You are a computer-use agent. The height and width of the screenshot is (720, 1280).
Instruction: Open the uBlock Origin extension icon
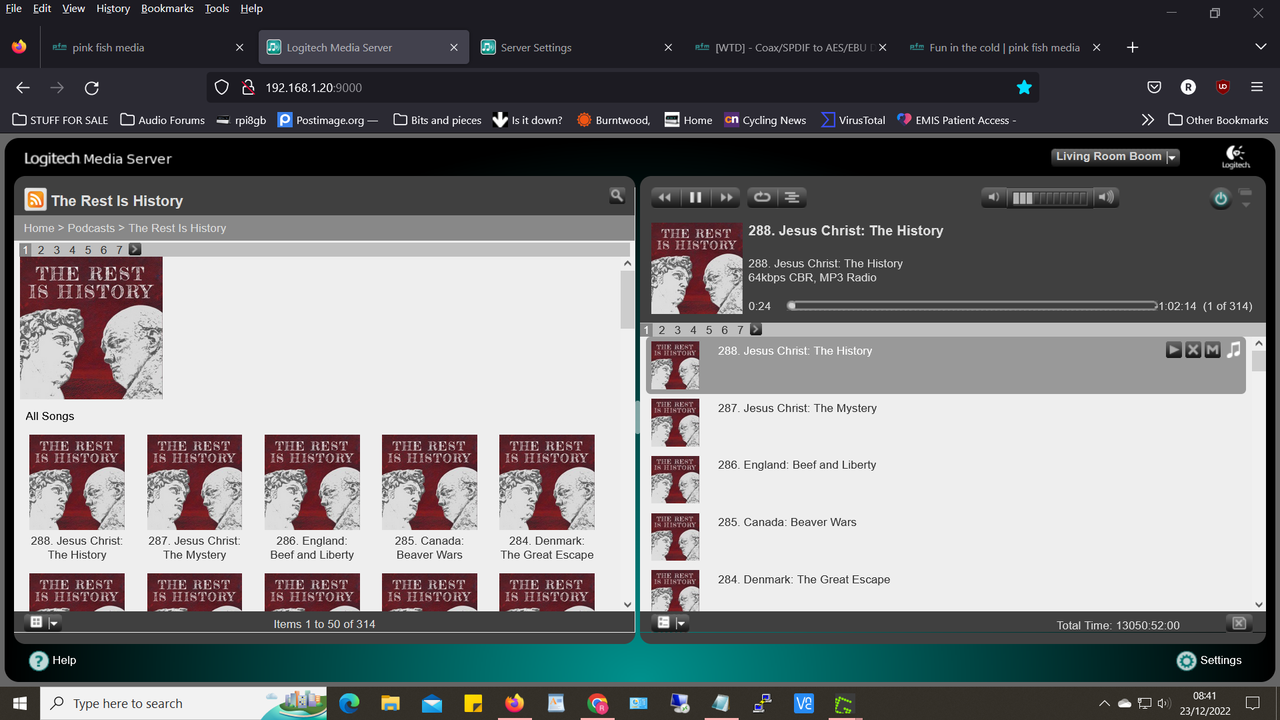point(1222,88)
